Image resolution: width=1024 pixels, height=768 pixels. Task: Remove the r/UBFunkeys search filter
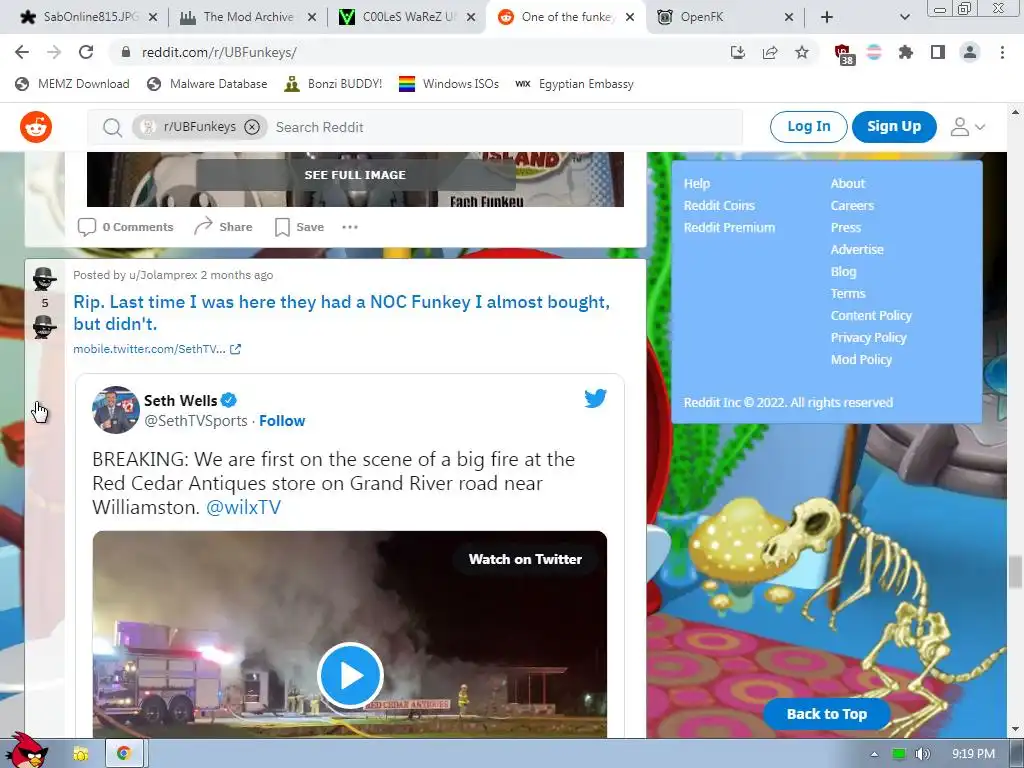[x=252, y=127]
